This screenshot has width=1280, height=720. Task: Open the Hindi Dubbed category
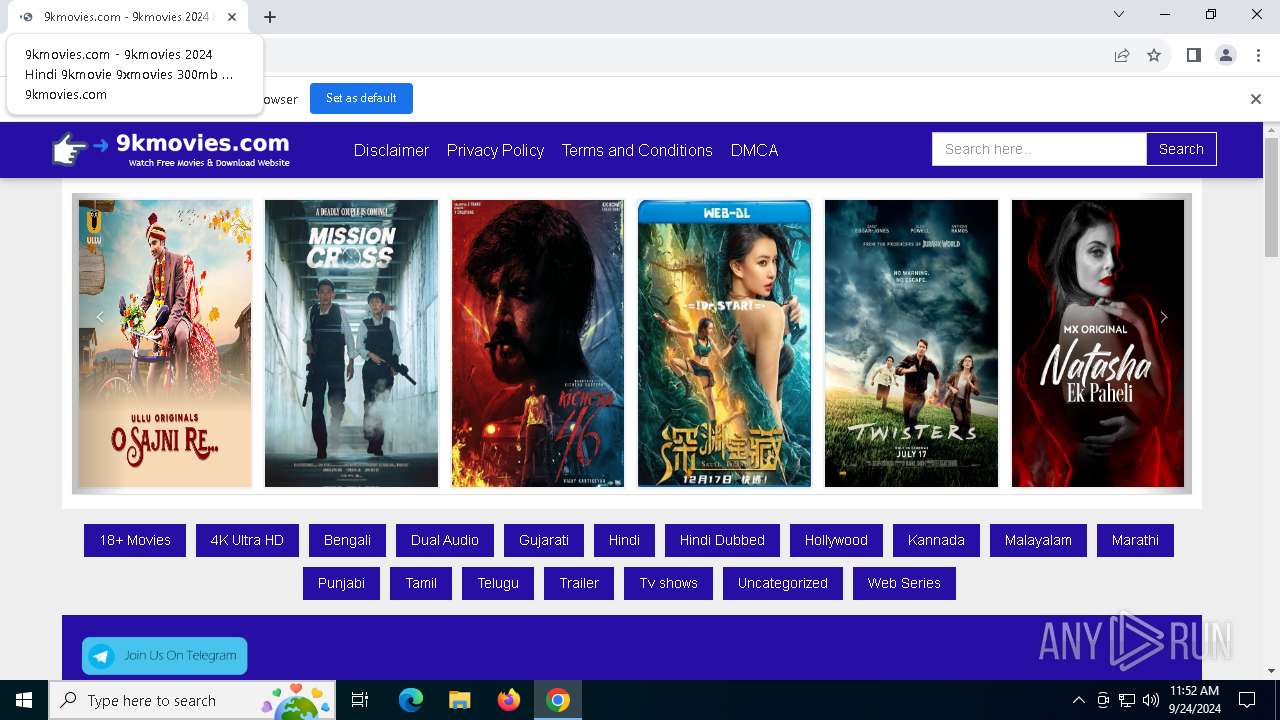[x=722, y=540]
